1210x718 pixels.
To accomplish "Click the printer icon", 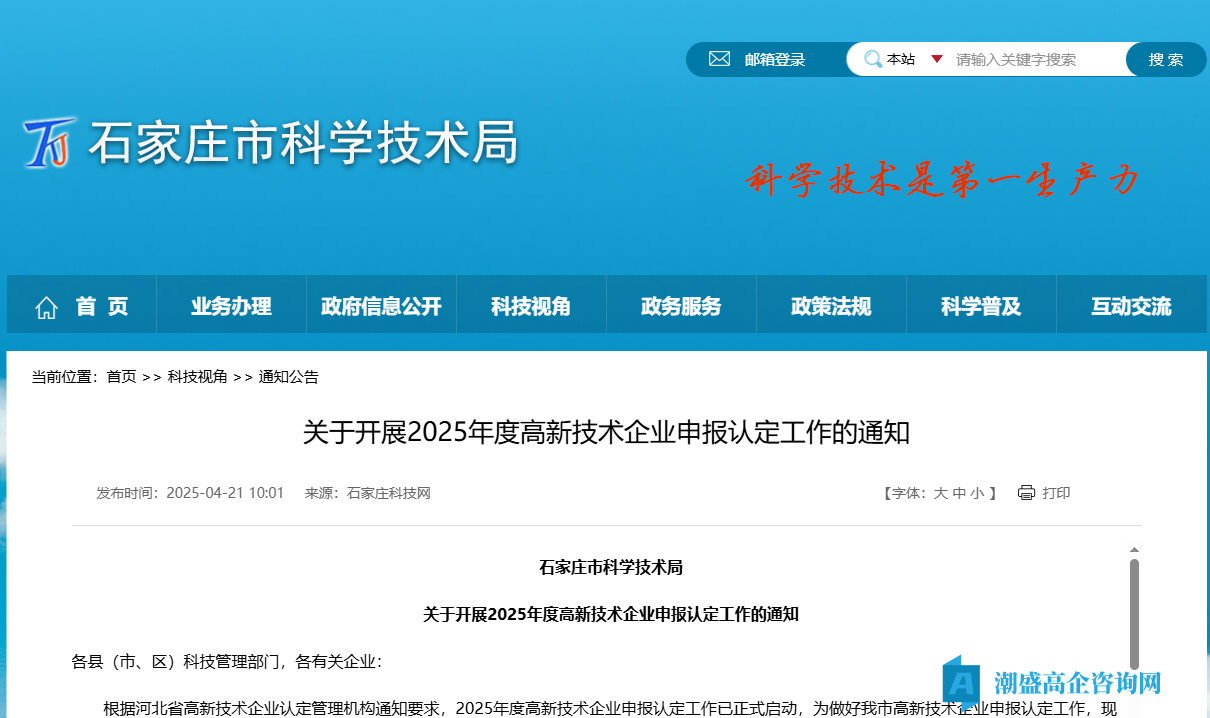I will tap(1026, 493).
